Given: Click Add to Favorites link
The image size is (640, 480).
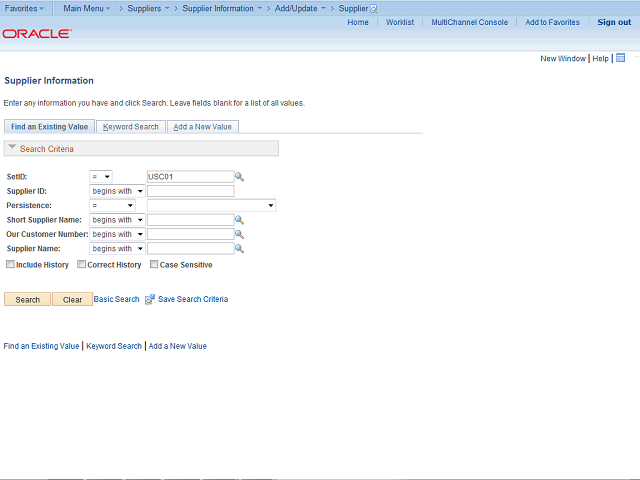Looking at the screenshot, I should click(552, 22).
